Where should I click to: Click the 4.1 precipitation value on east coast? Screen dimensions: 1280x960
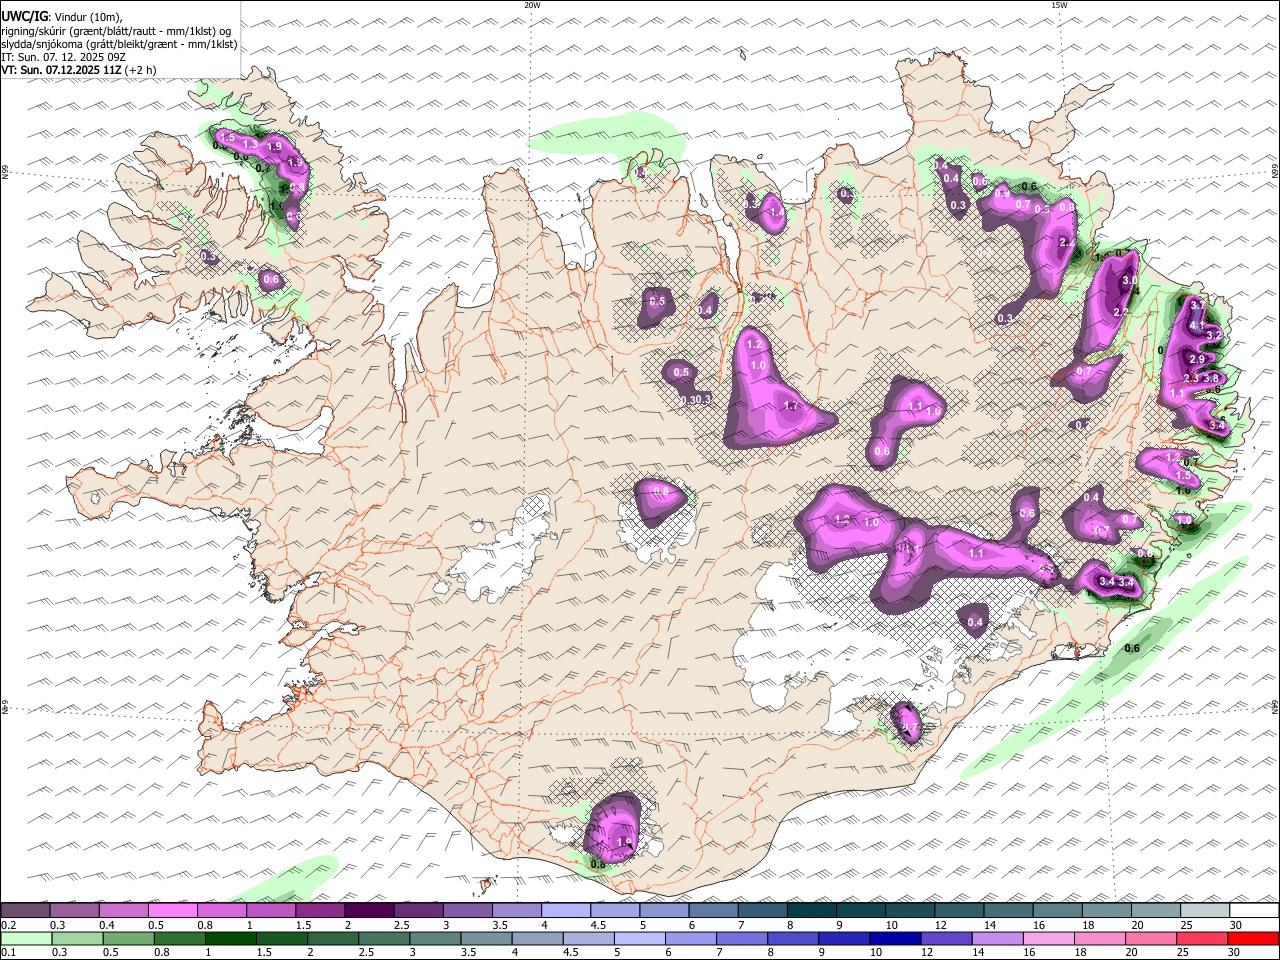coord(1197,326)
